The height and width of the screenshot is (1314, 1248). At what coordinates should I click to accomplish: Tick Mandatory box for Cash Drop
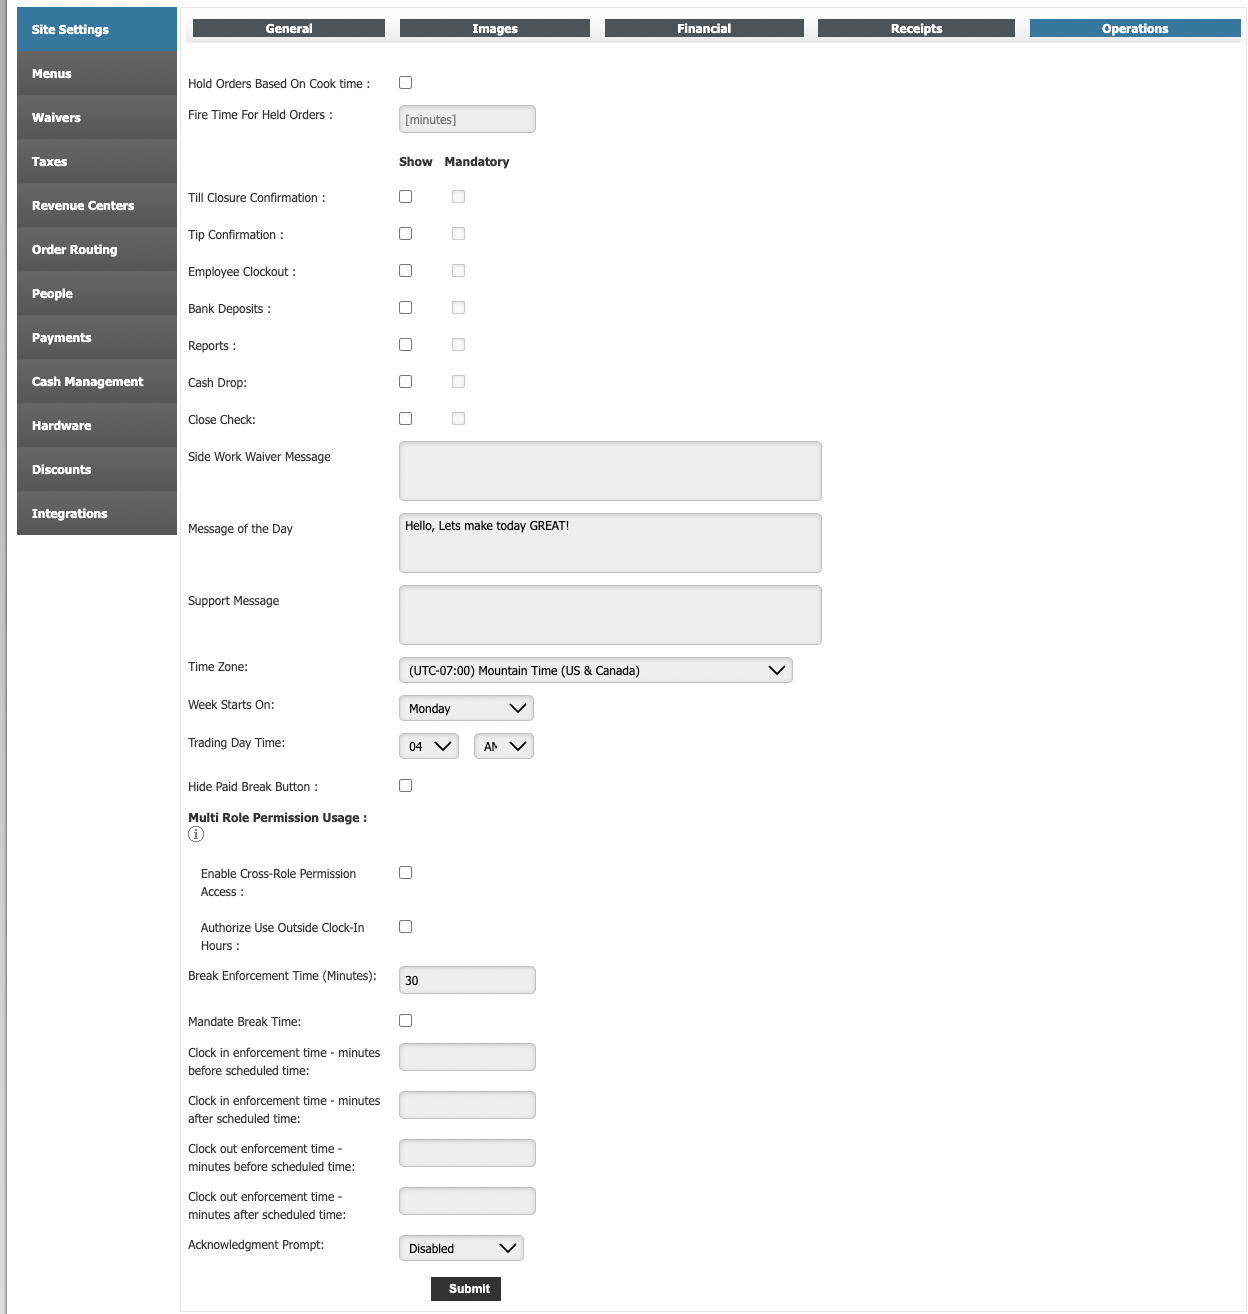coord(458,382)
